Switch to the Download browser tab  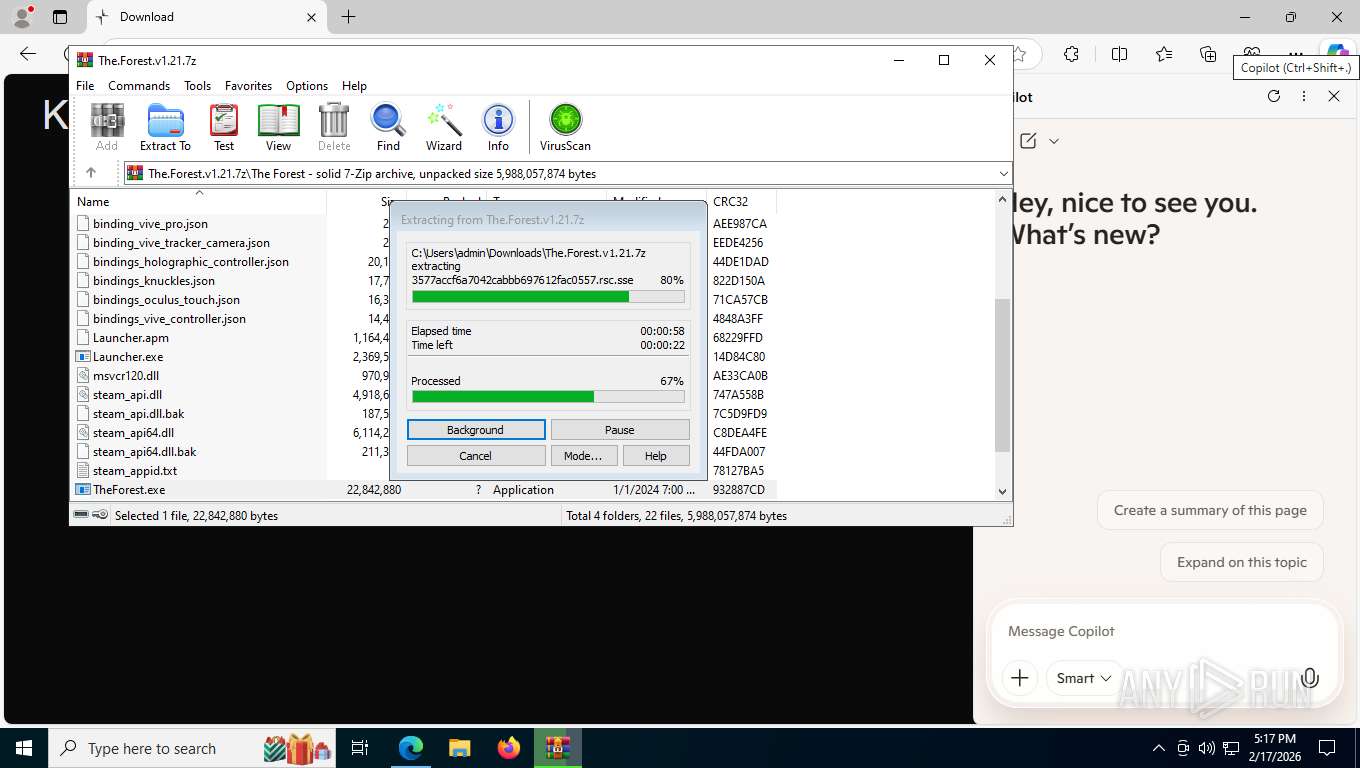(x=205, y=17)
